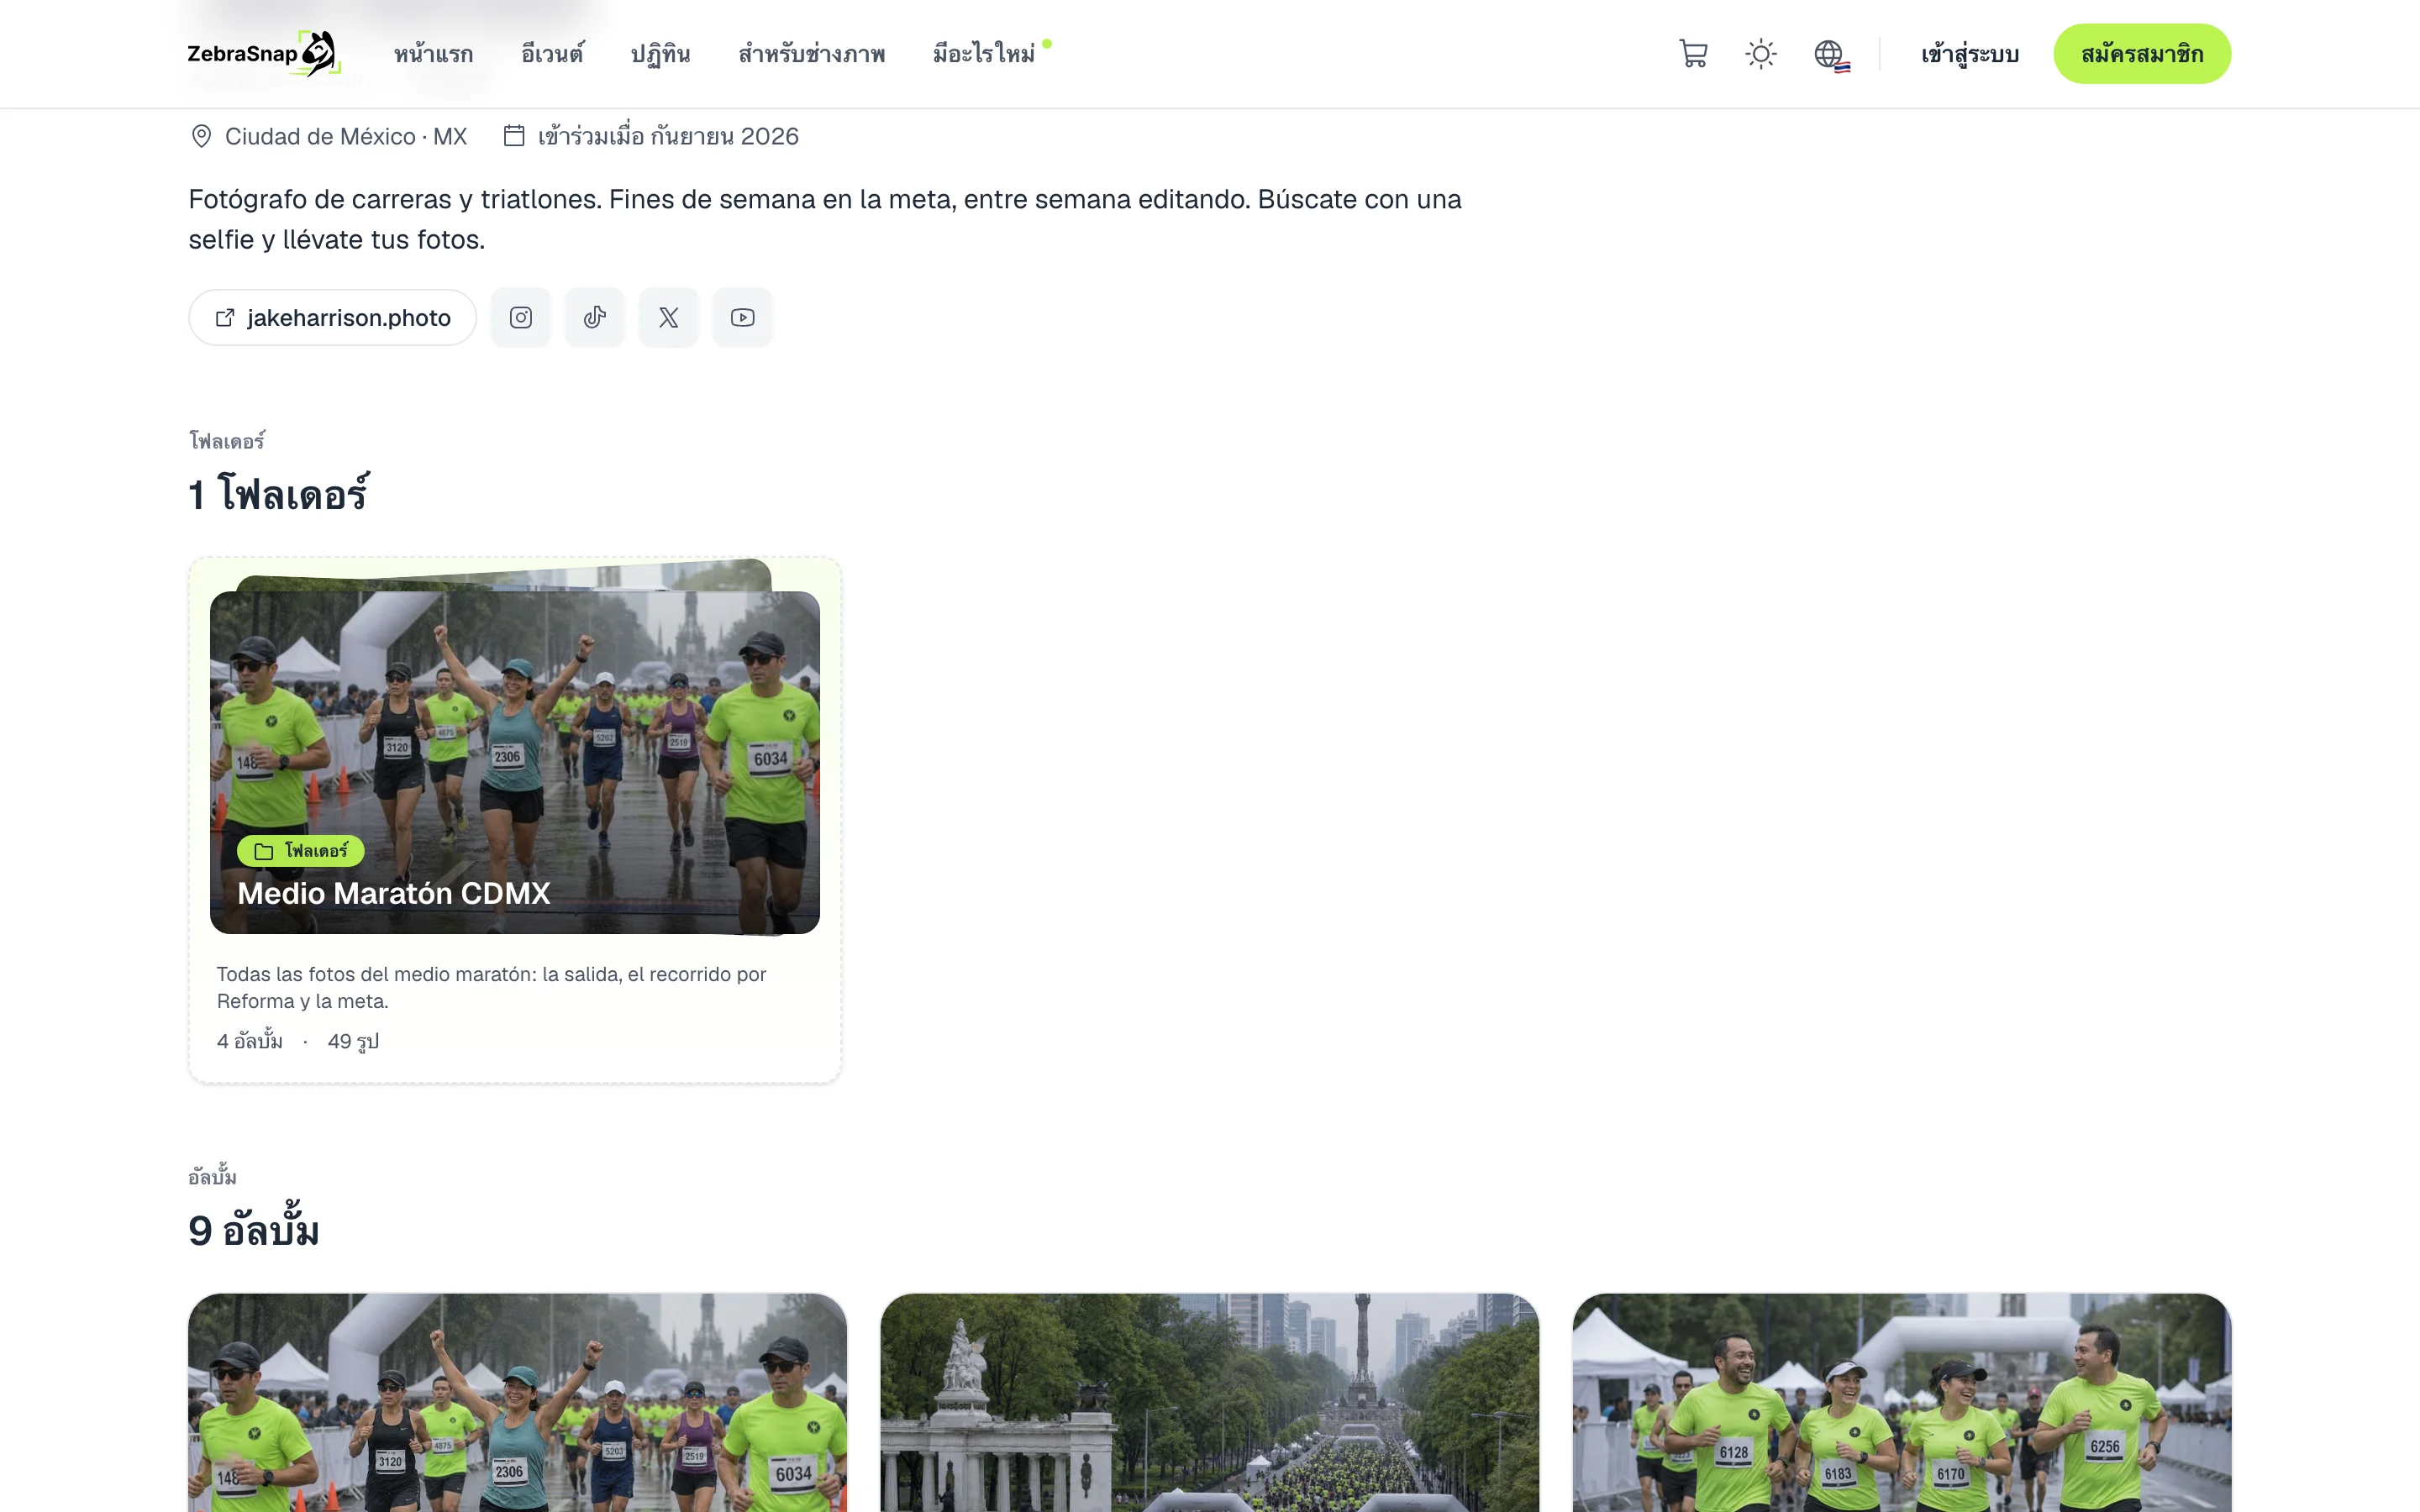This screenshot has width=2420, height=1512.
Task: Visit jakeharrison.photo website
Action: 333,318
